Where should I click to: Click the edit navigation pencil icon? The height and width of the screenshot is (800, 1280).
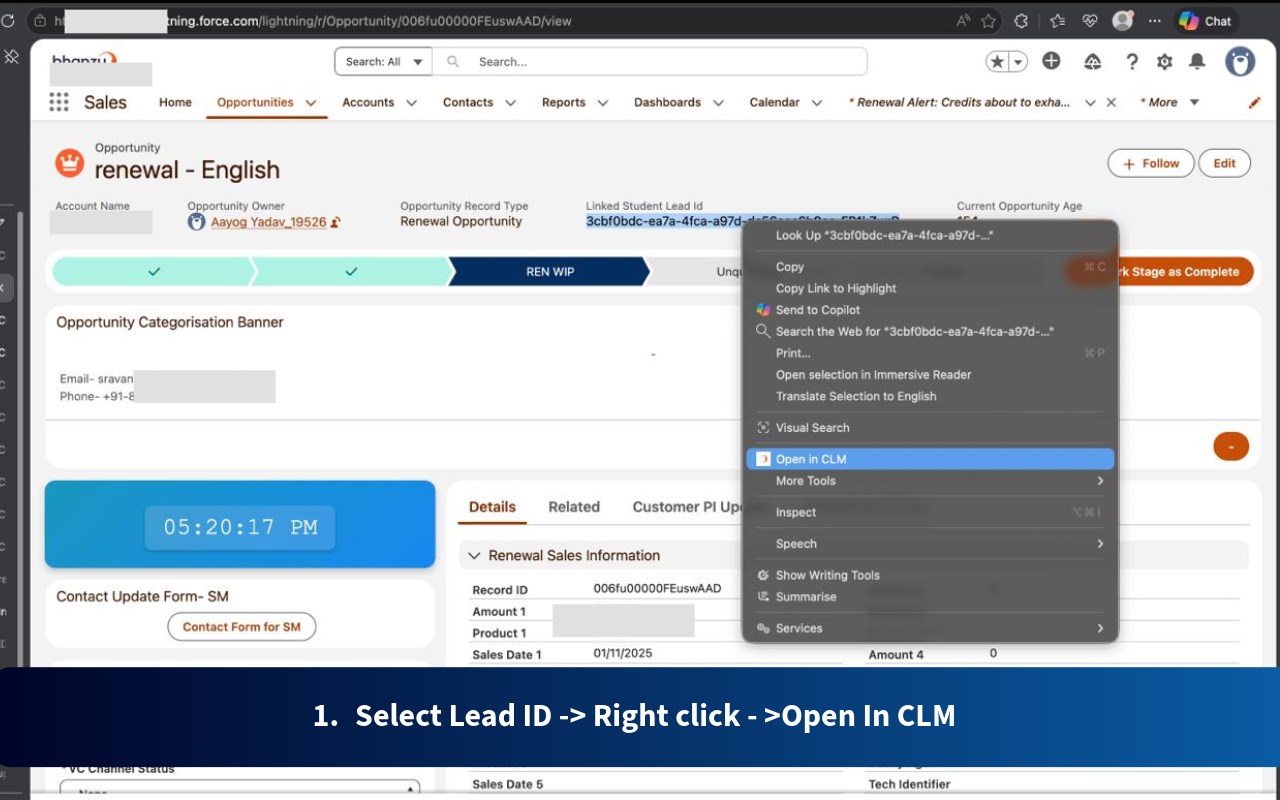tap(1255, 102)
